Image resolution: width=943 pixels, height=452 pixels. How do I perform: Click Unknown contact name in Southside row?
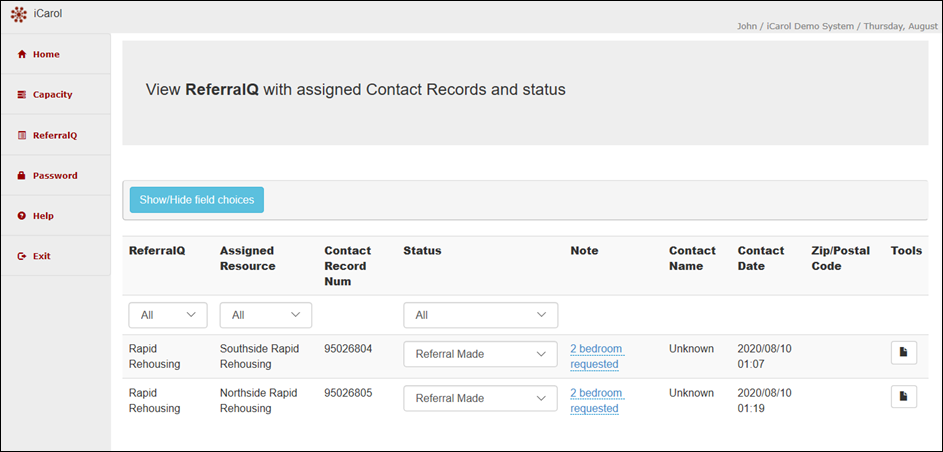[x=691, y=349]
